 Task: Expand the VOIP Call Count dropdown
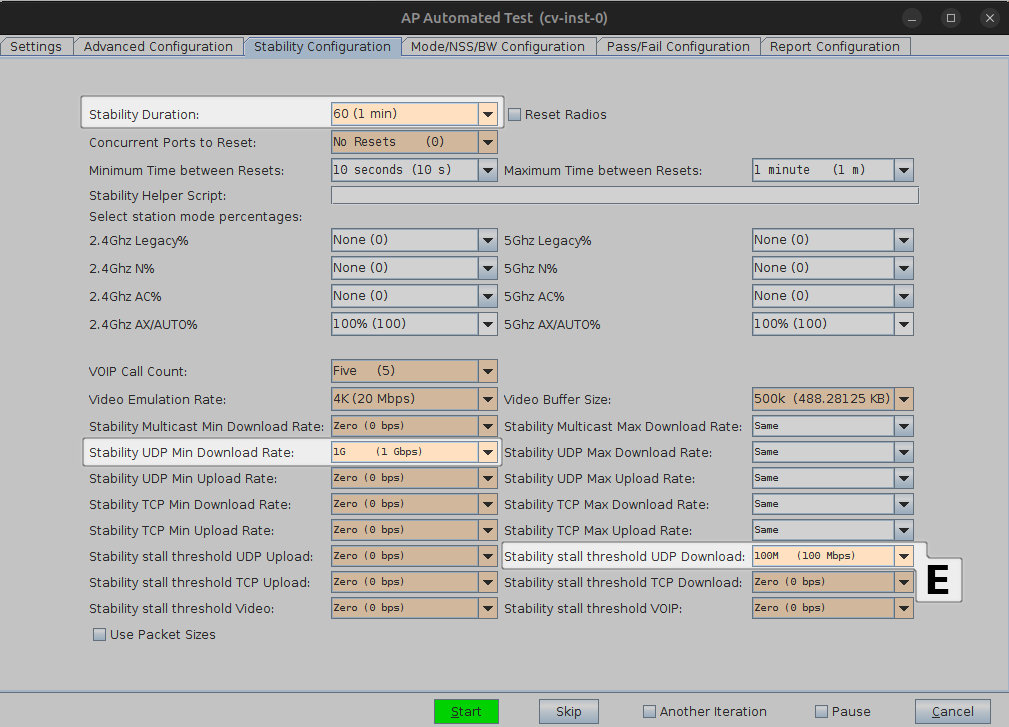(487, 371)
